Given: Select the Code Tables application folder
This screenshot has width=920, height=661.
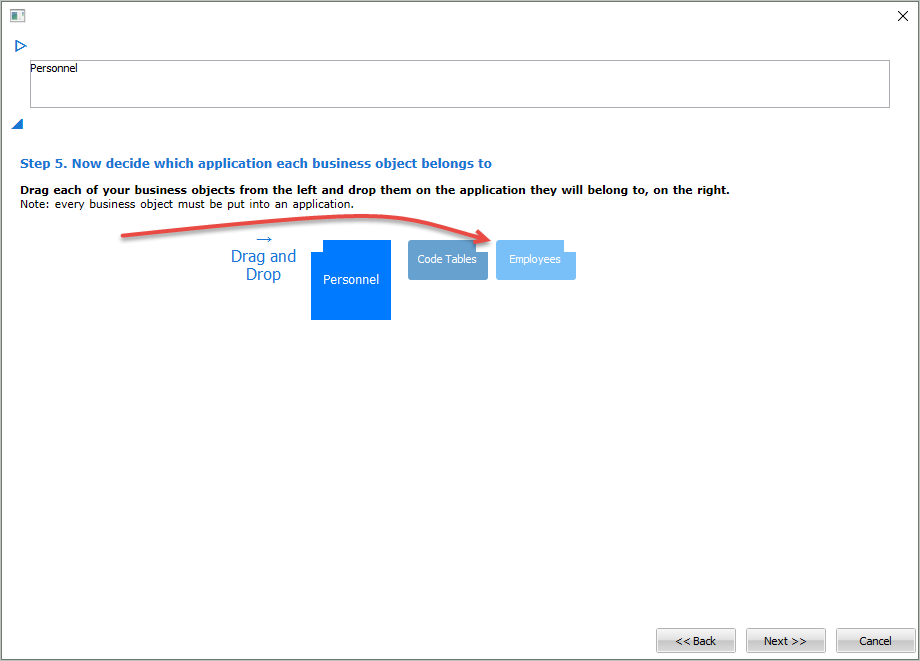Looking at the screenshot, I should coord(448,260).
